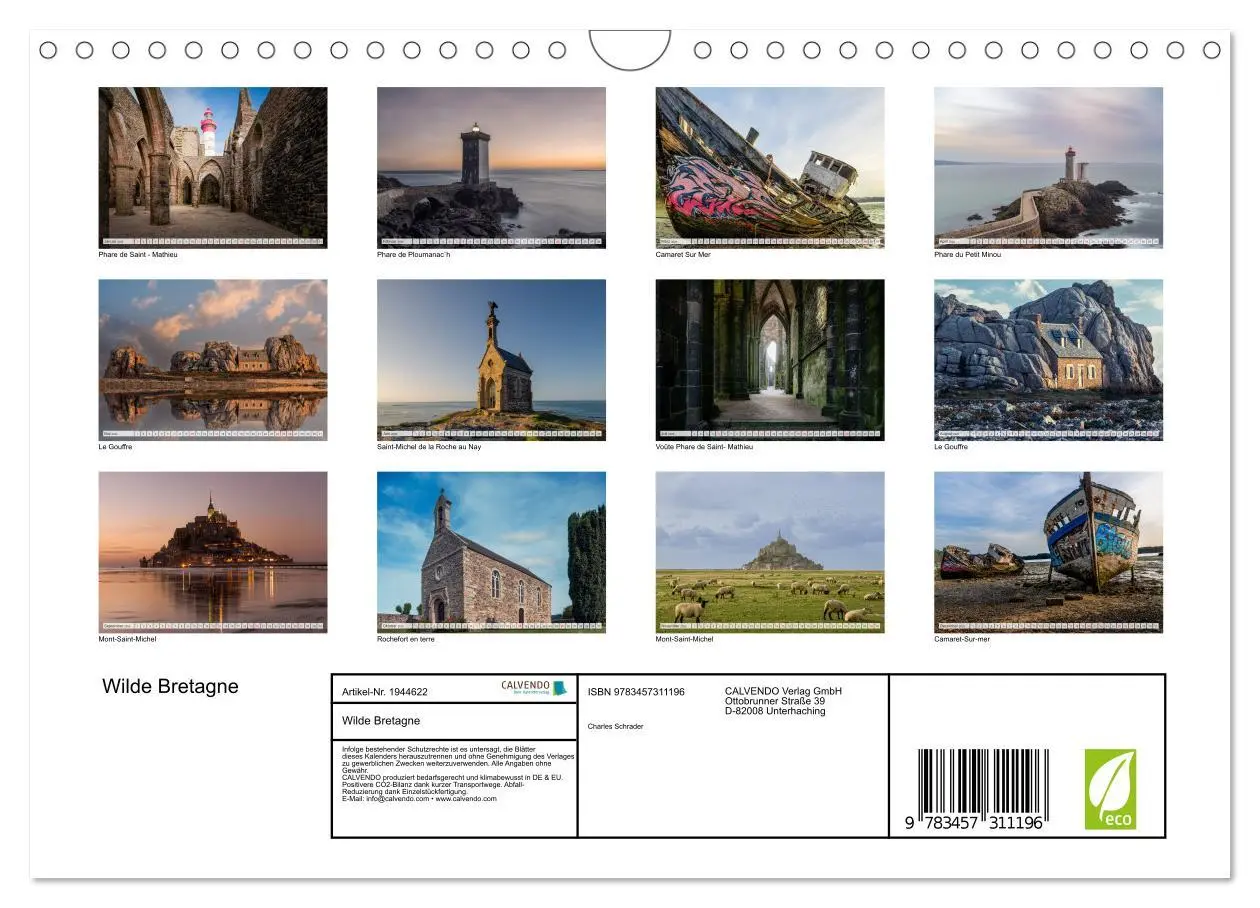
Task: Open the Le Gouffre reflection photo with clouds
Action: click(213, 360)
